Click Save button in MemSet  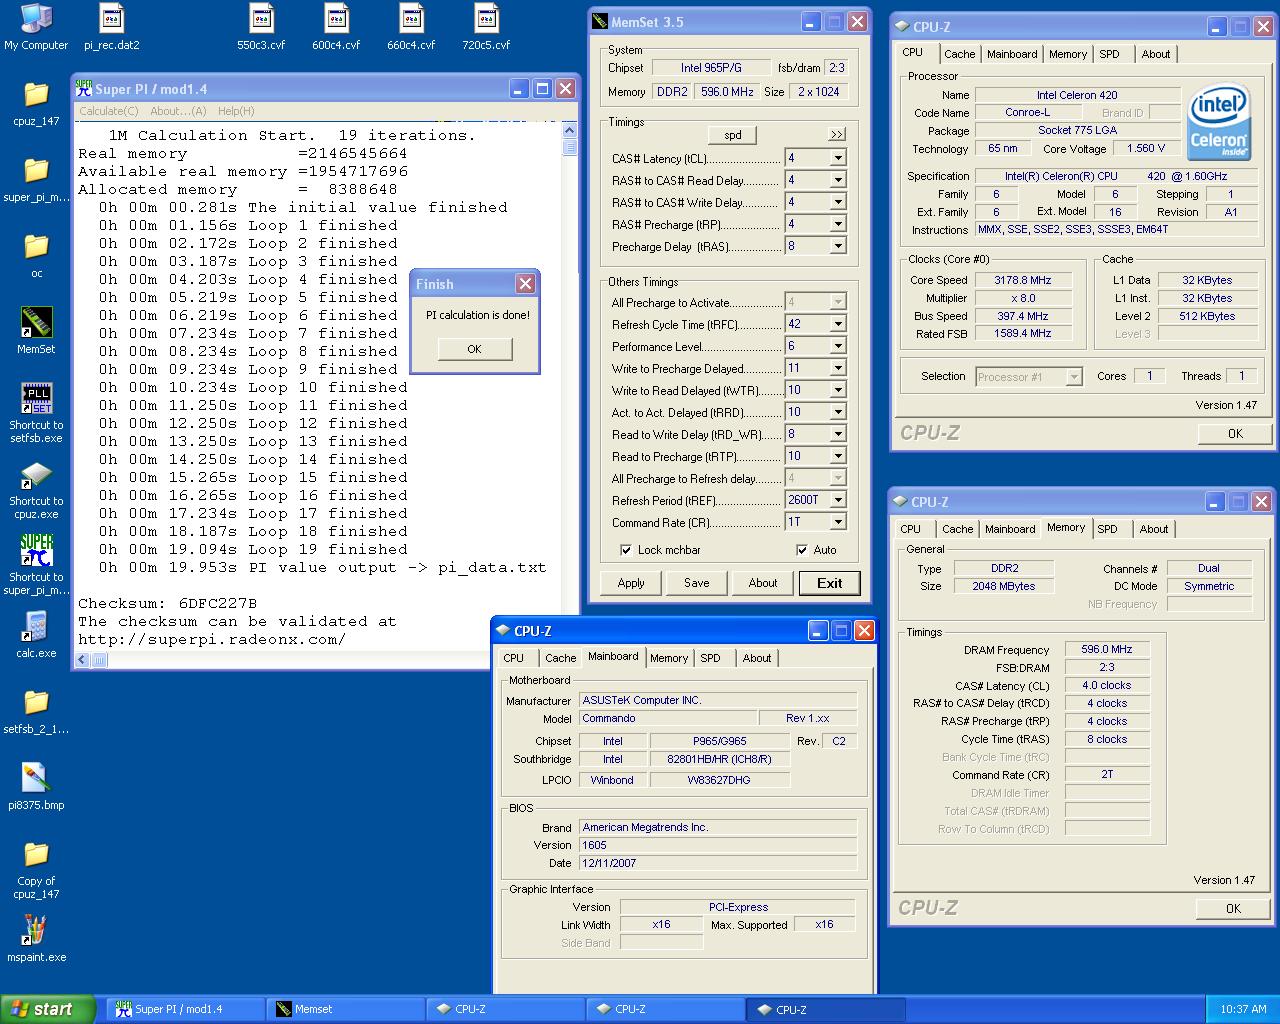coord(697,583)
